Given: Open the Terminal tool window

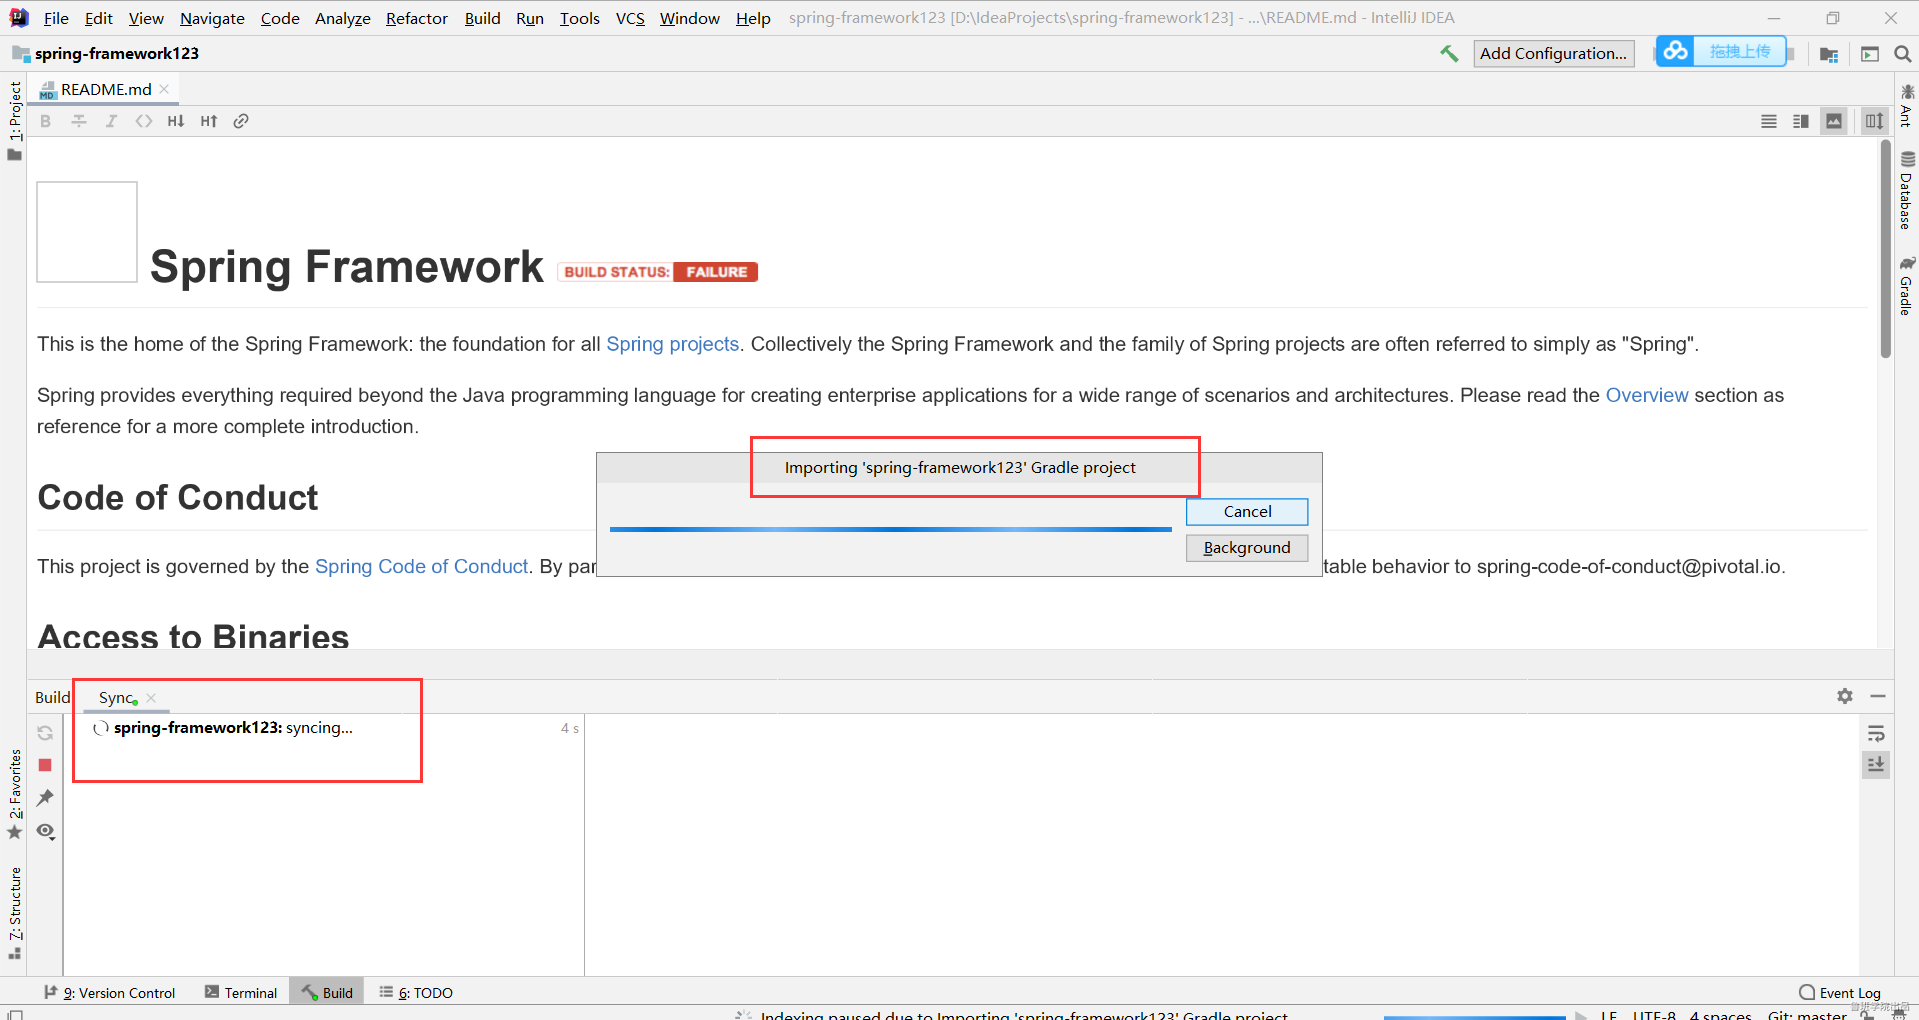Looking at the screenshot, I should tap(241, 992).
